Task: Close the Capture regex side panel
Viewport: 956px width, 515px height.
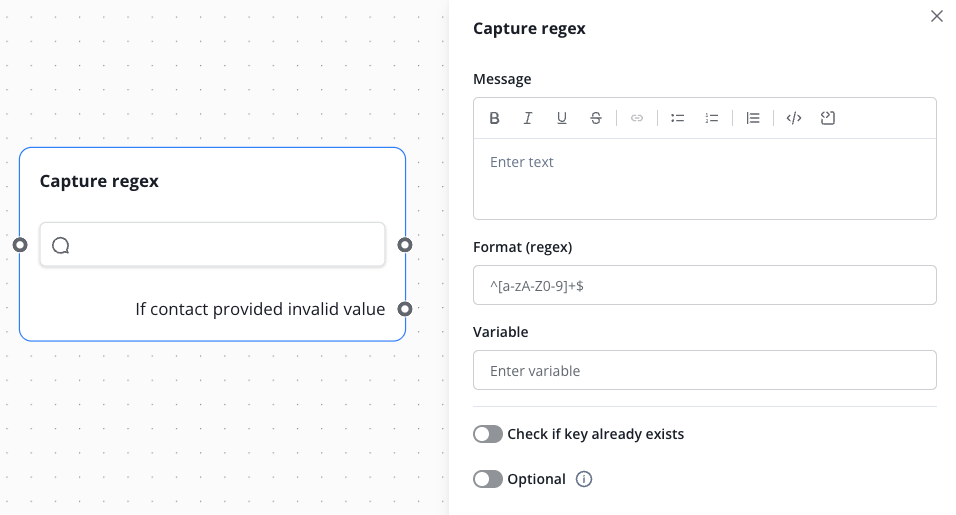Action: pos(937,16)
